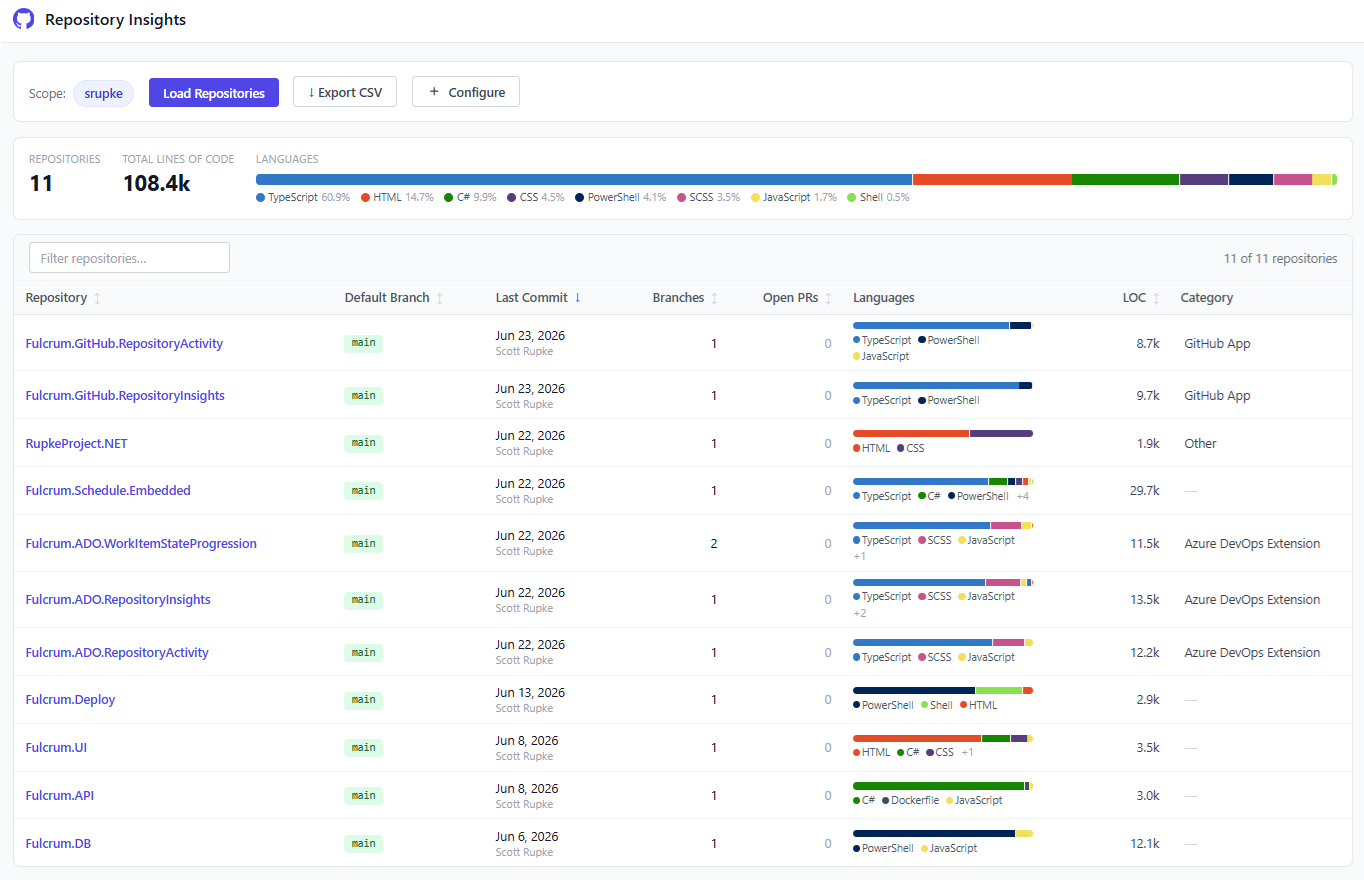Click the HTML 14.7% legend entry
Image resolution: width=1364 pixels, height=880 pixels.
[397, 197]
